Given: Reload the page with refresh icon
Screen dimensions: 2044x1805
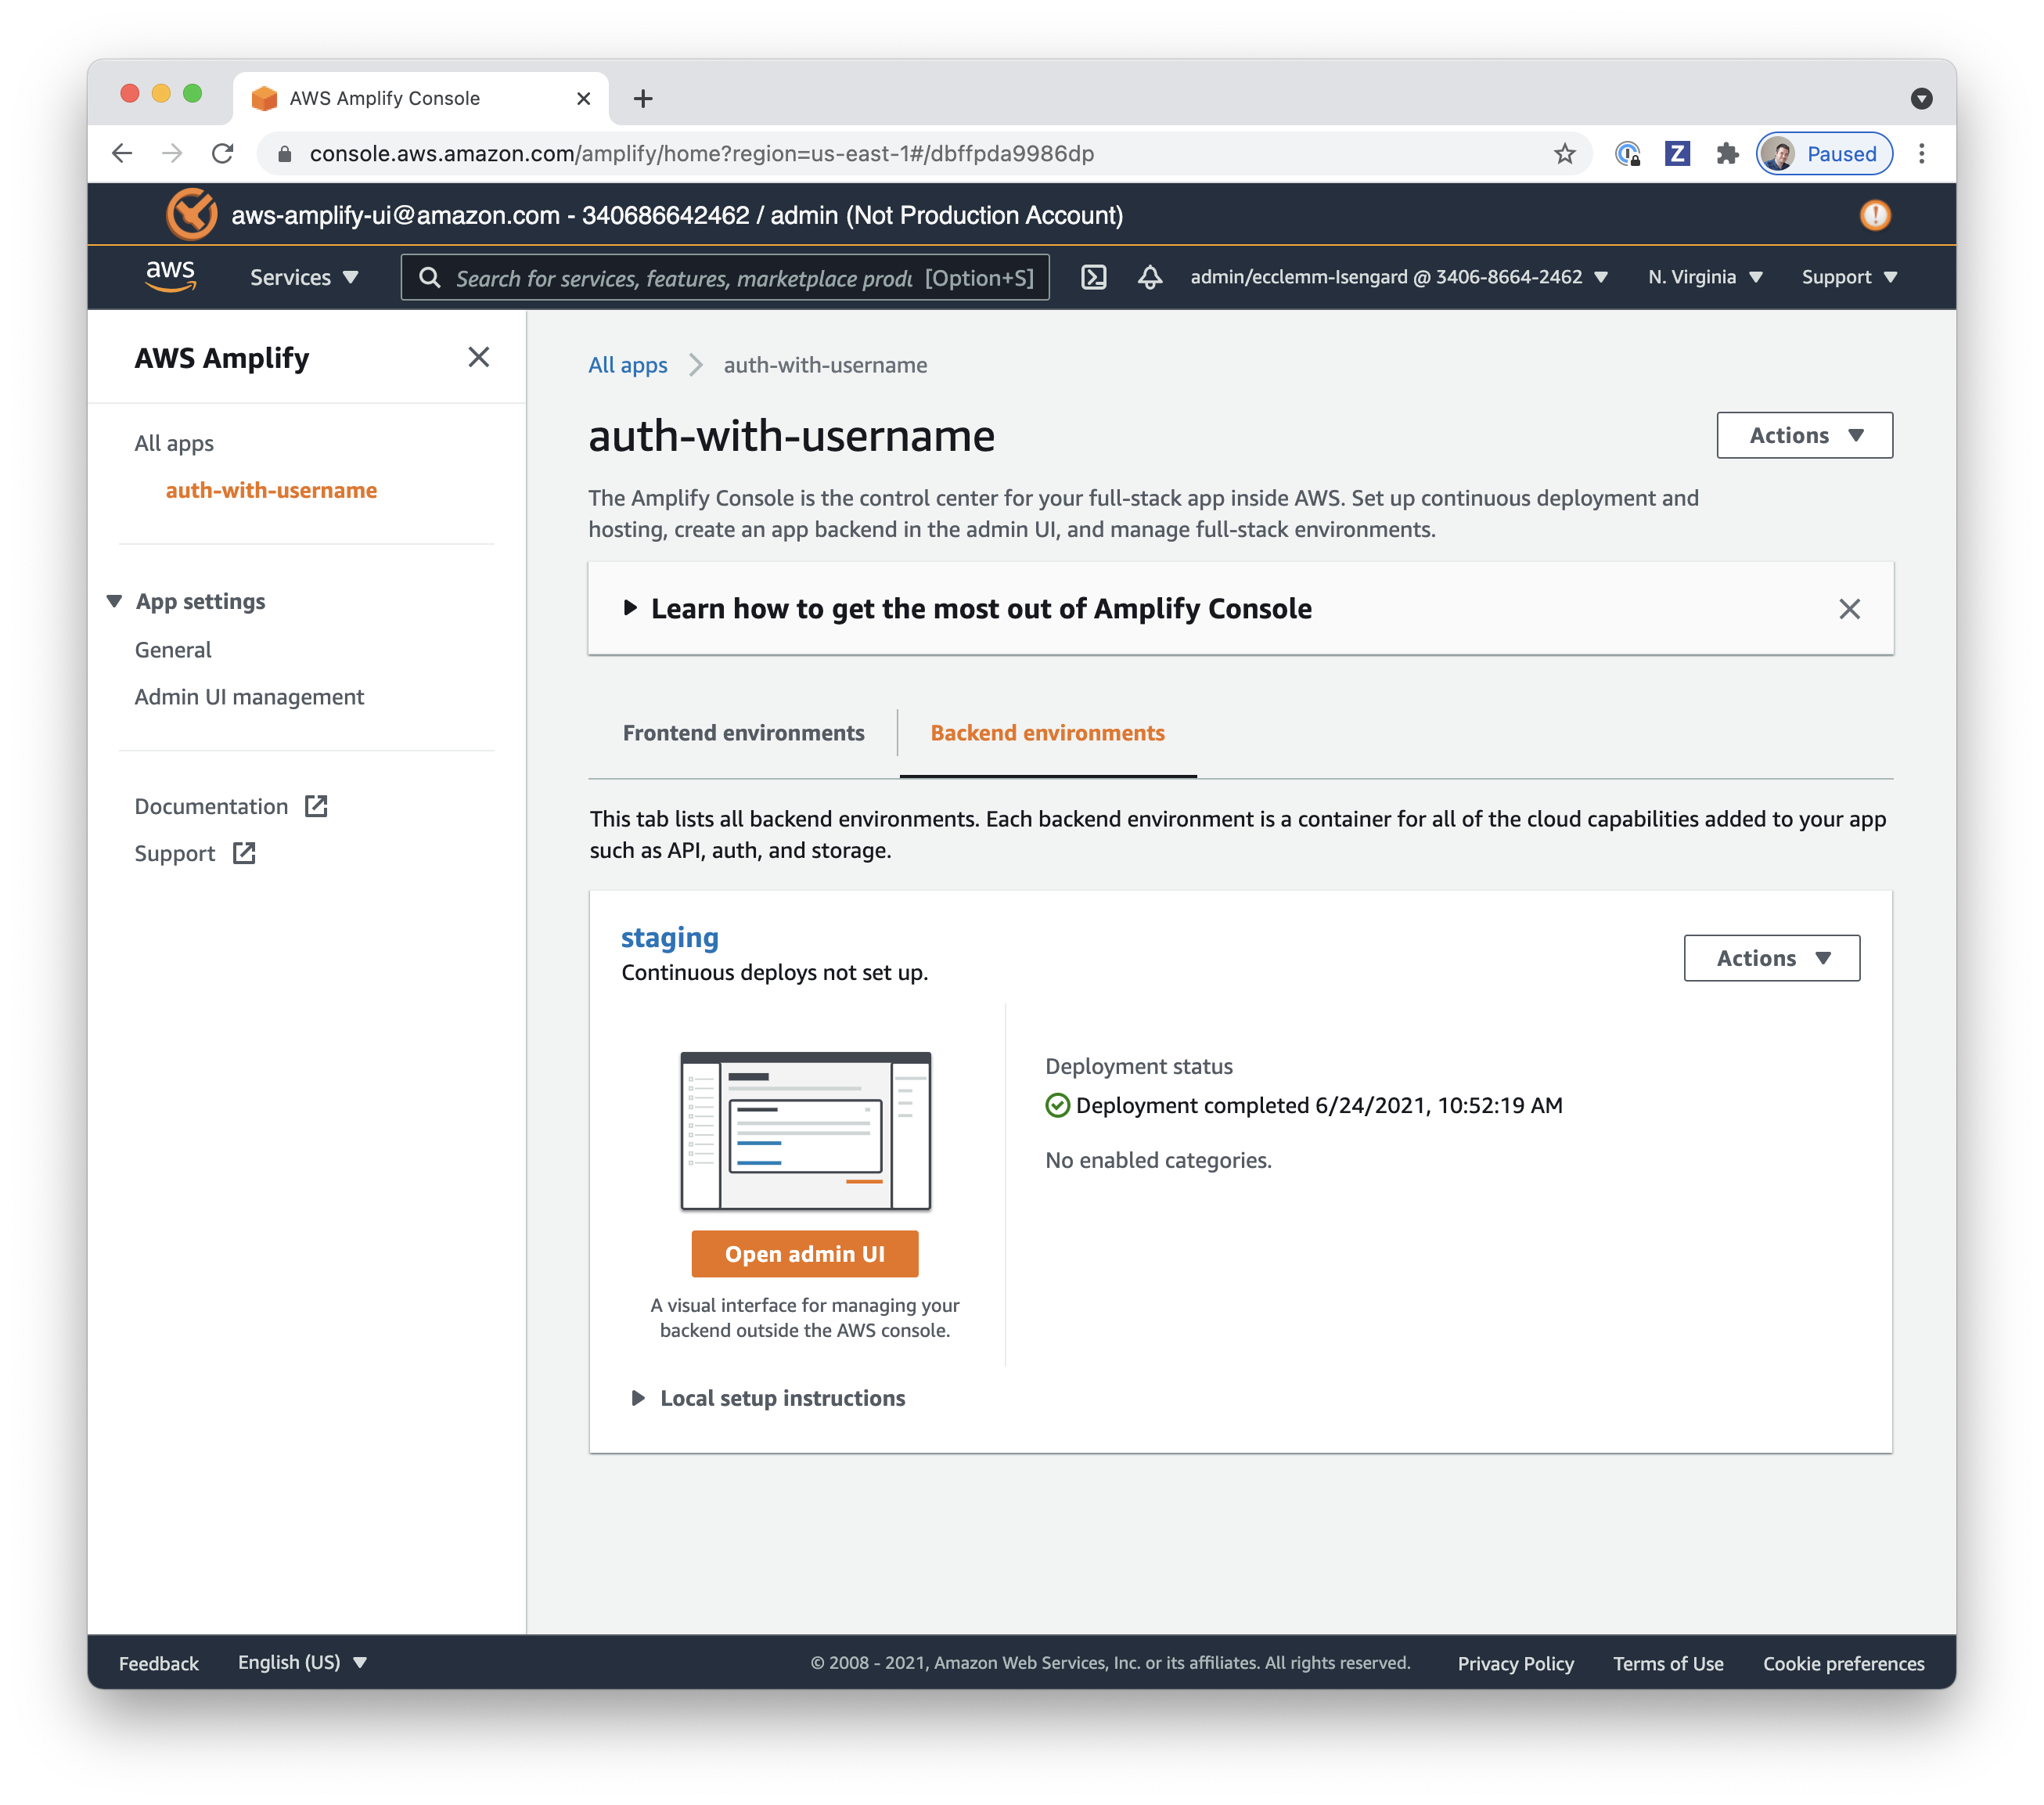Looking at the screenshot, I should [222, 153].
